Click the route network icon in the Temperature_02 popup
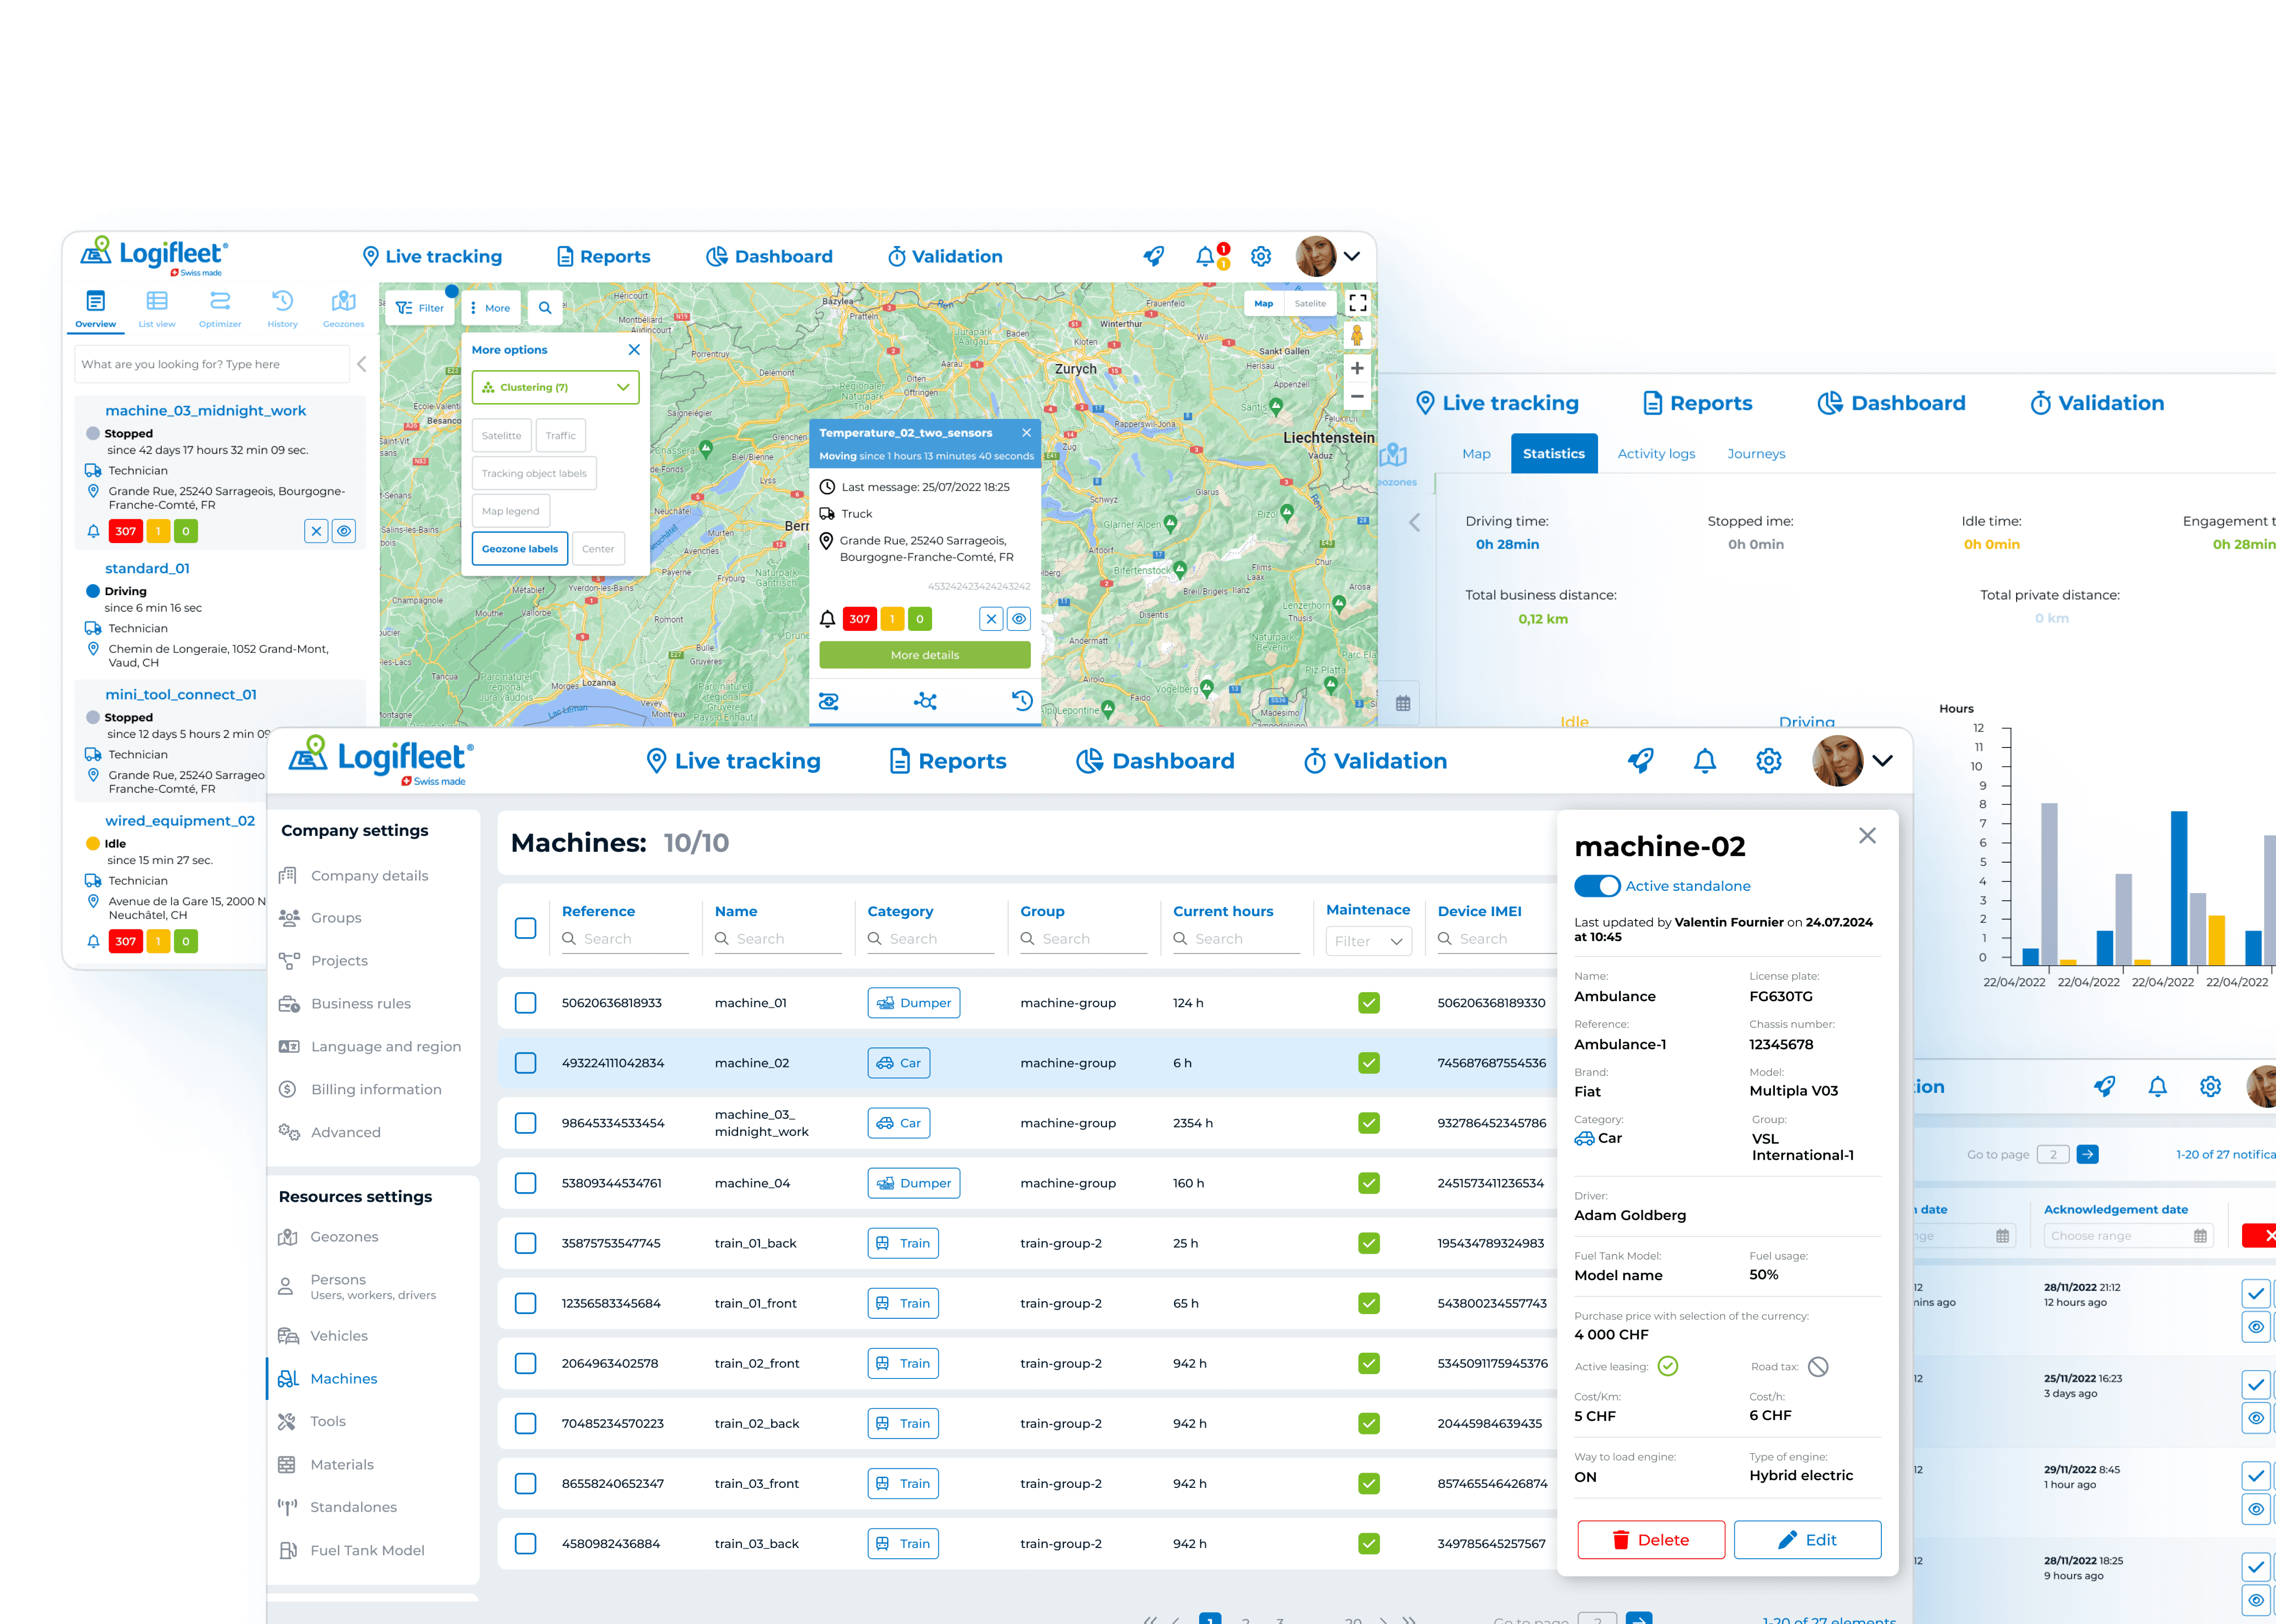 click(x=925, y=701)
